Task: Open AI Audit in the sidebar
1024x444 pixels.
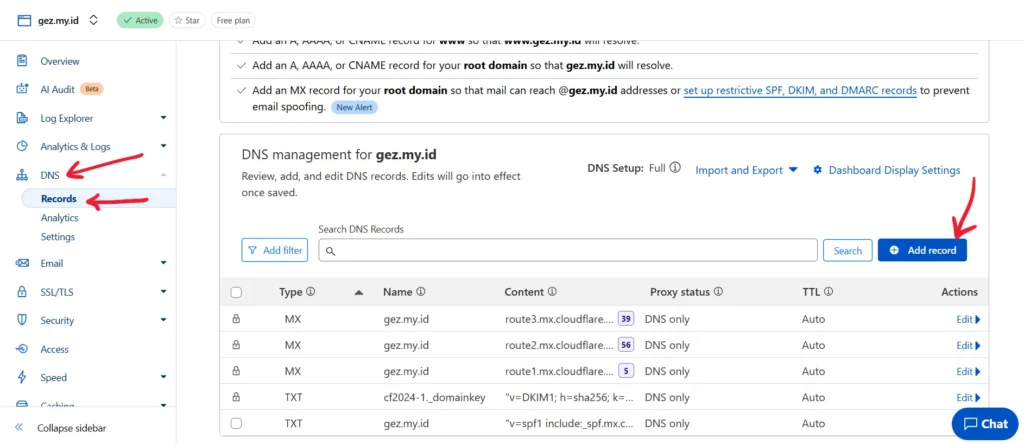Action: (57, 89)
